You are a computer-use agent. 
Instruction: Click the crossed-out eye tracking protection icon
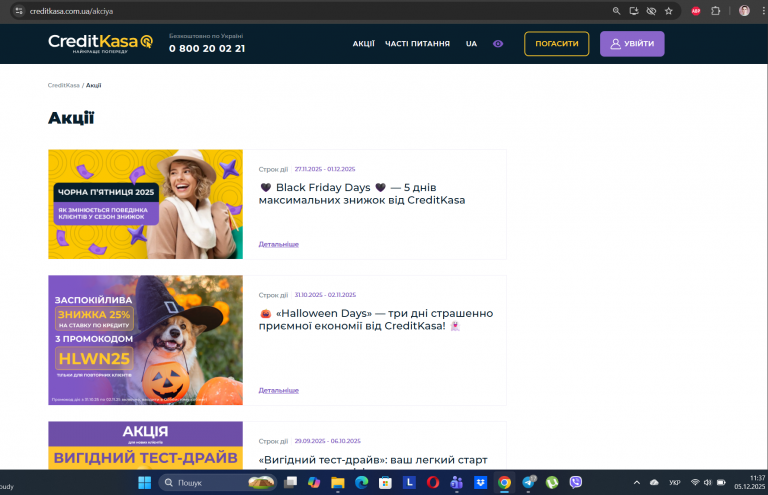[651, 11]
